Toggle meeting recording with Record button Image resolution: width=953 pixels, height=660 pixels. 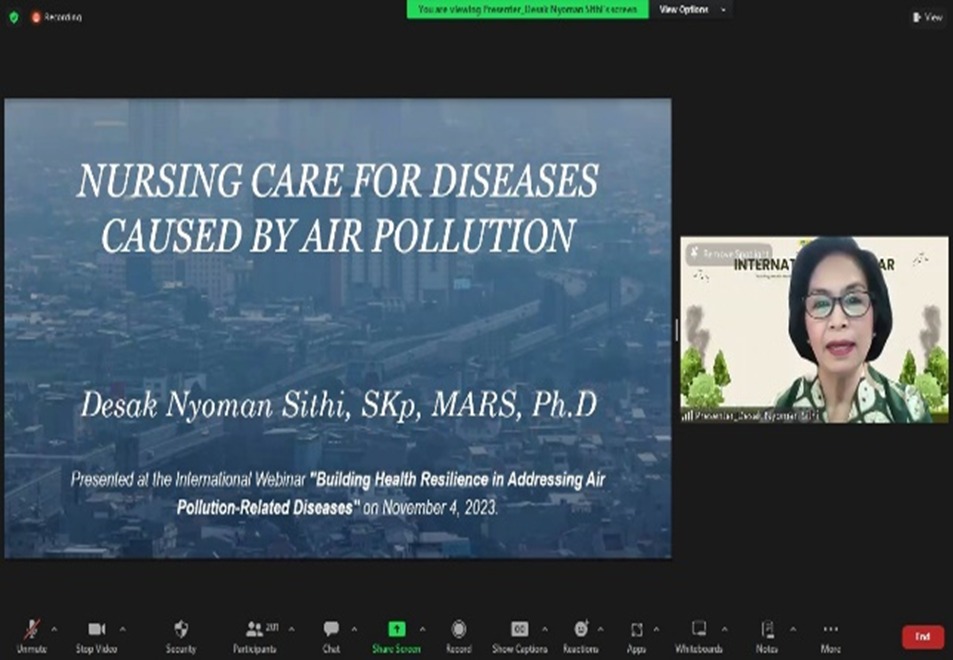(x=458, y=634)
